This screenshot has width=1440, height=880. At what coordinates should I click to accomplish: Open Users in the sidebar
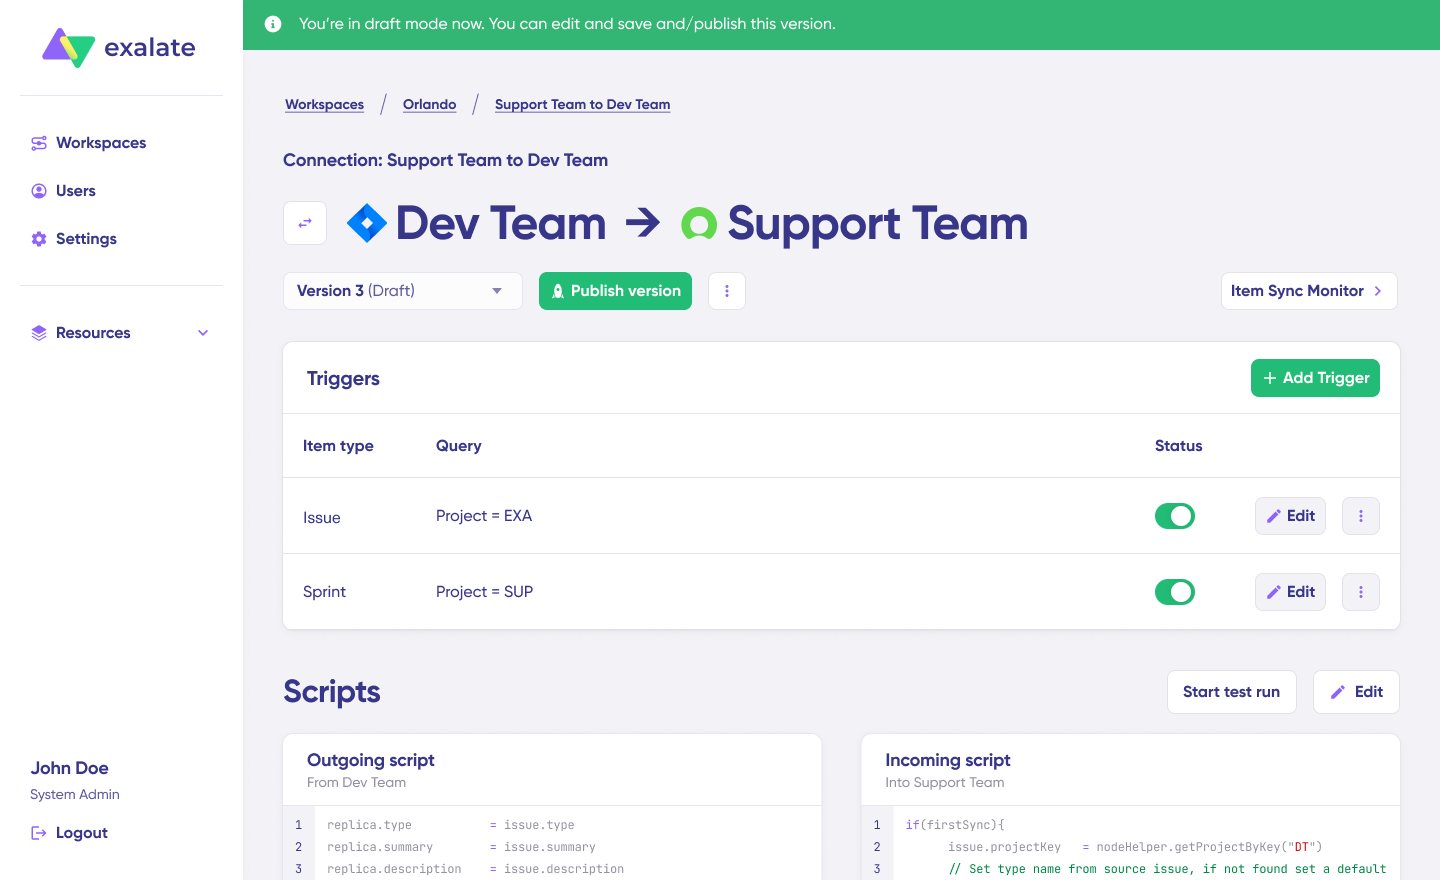76,191
